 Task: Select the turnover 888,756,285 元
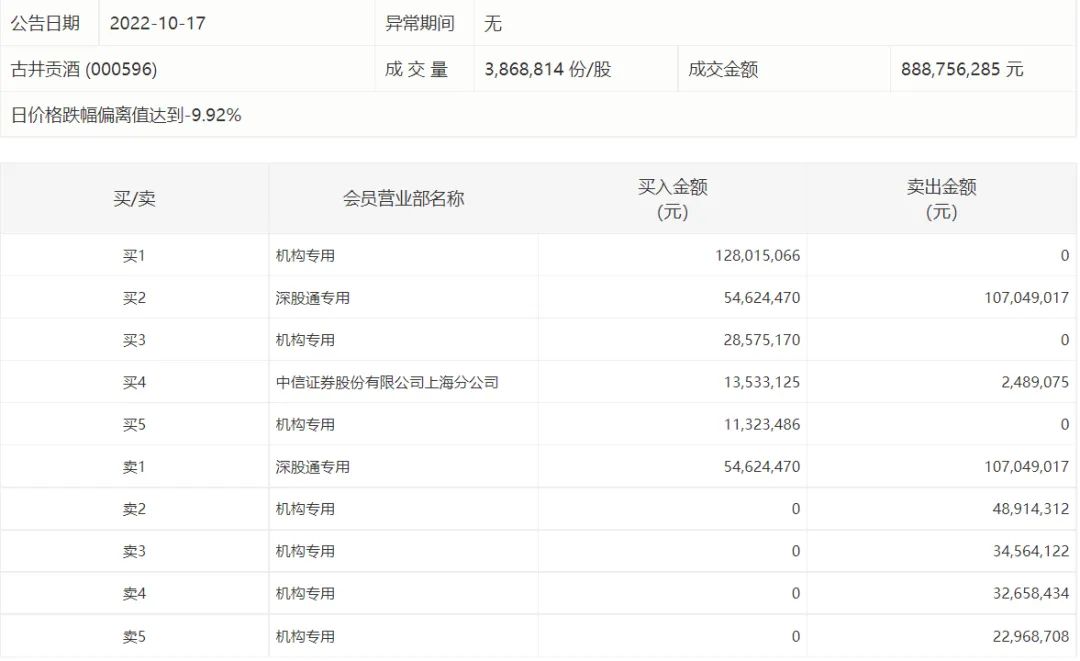point(962,69)
